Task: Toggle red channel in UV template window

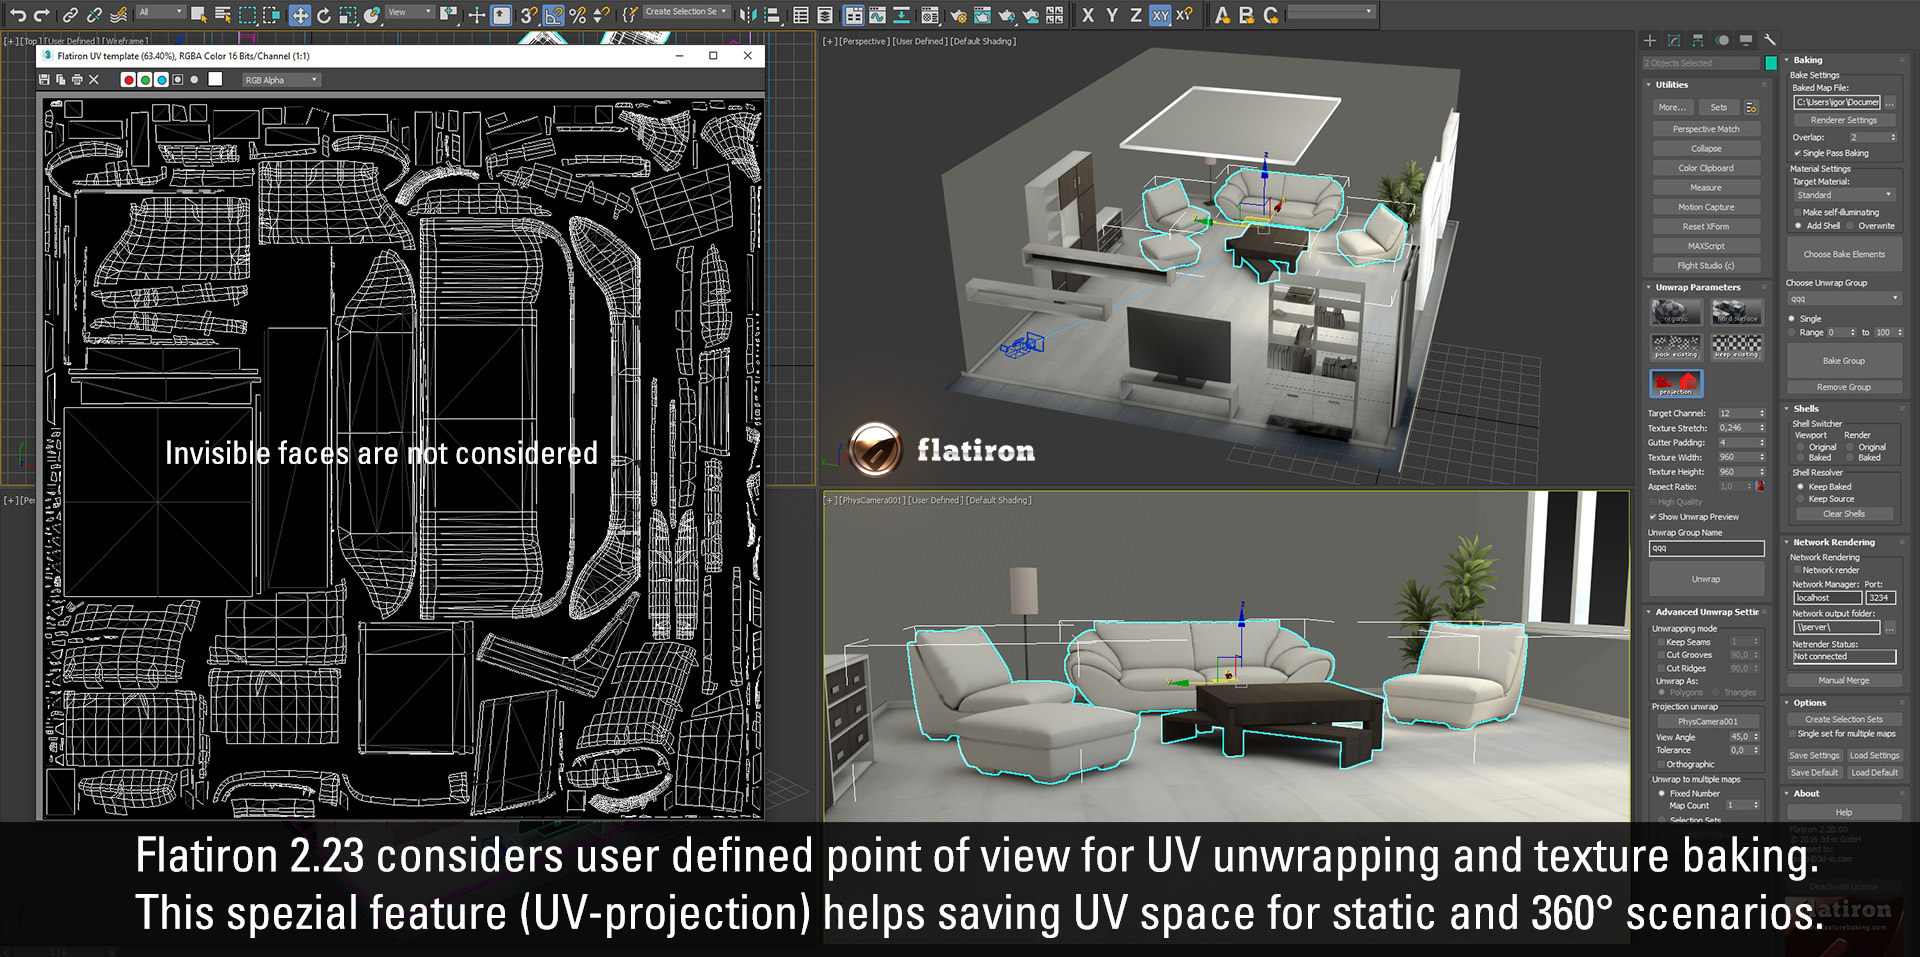Action: point(128,80)
